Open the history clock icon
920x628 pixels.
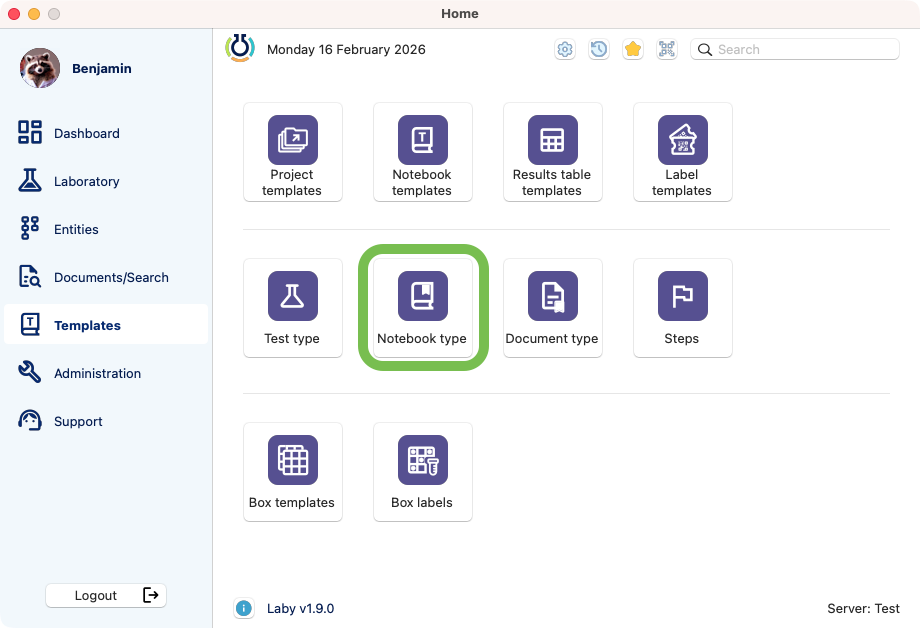click(599, 49)
